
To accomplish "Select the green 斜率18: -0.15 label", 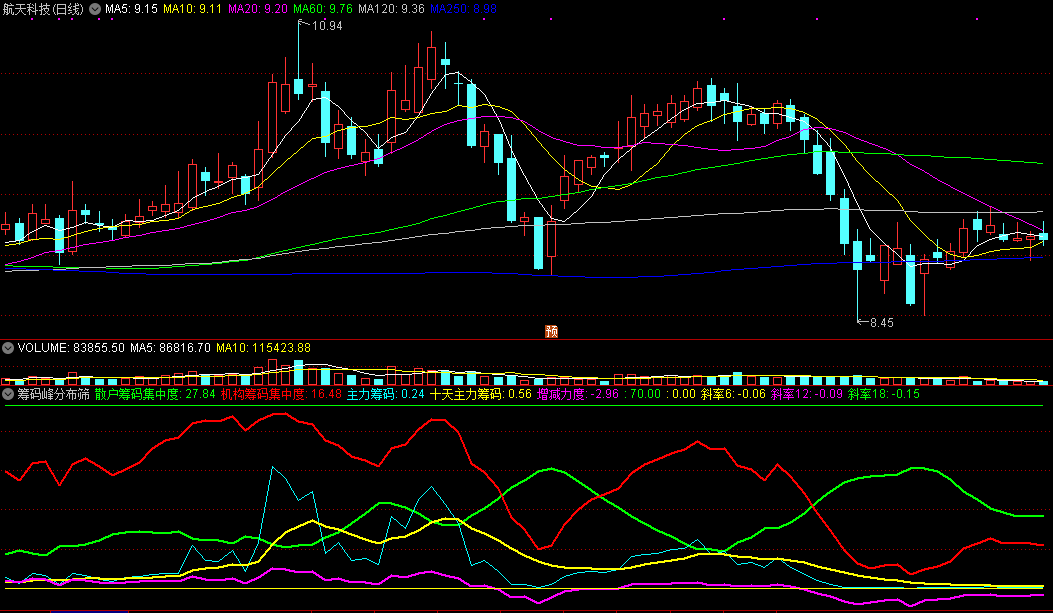I will pyautogui.click(x=884, y=394).
